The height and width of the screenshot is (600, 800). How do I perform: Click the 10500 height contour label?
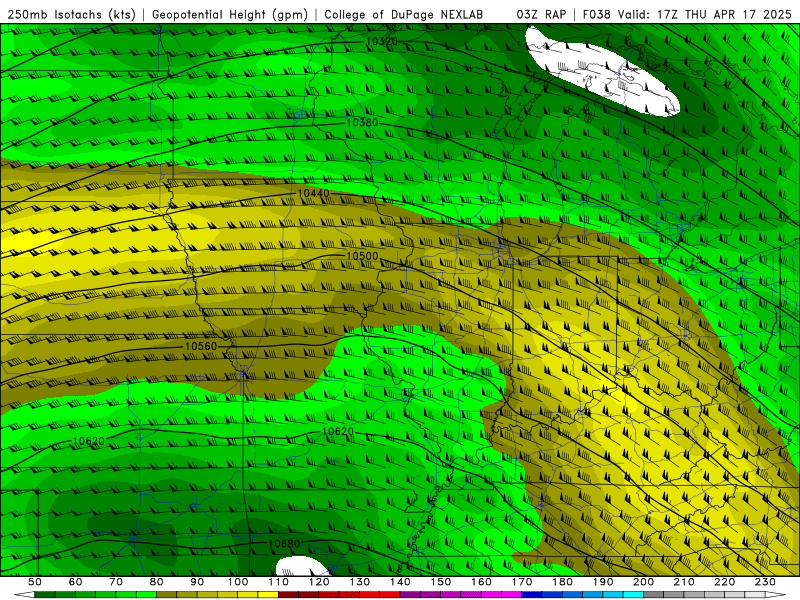(x=362, y=256)
